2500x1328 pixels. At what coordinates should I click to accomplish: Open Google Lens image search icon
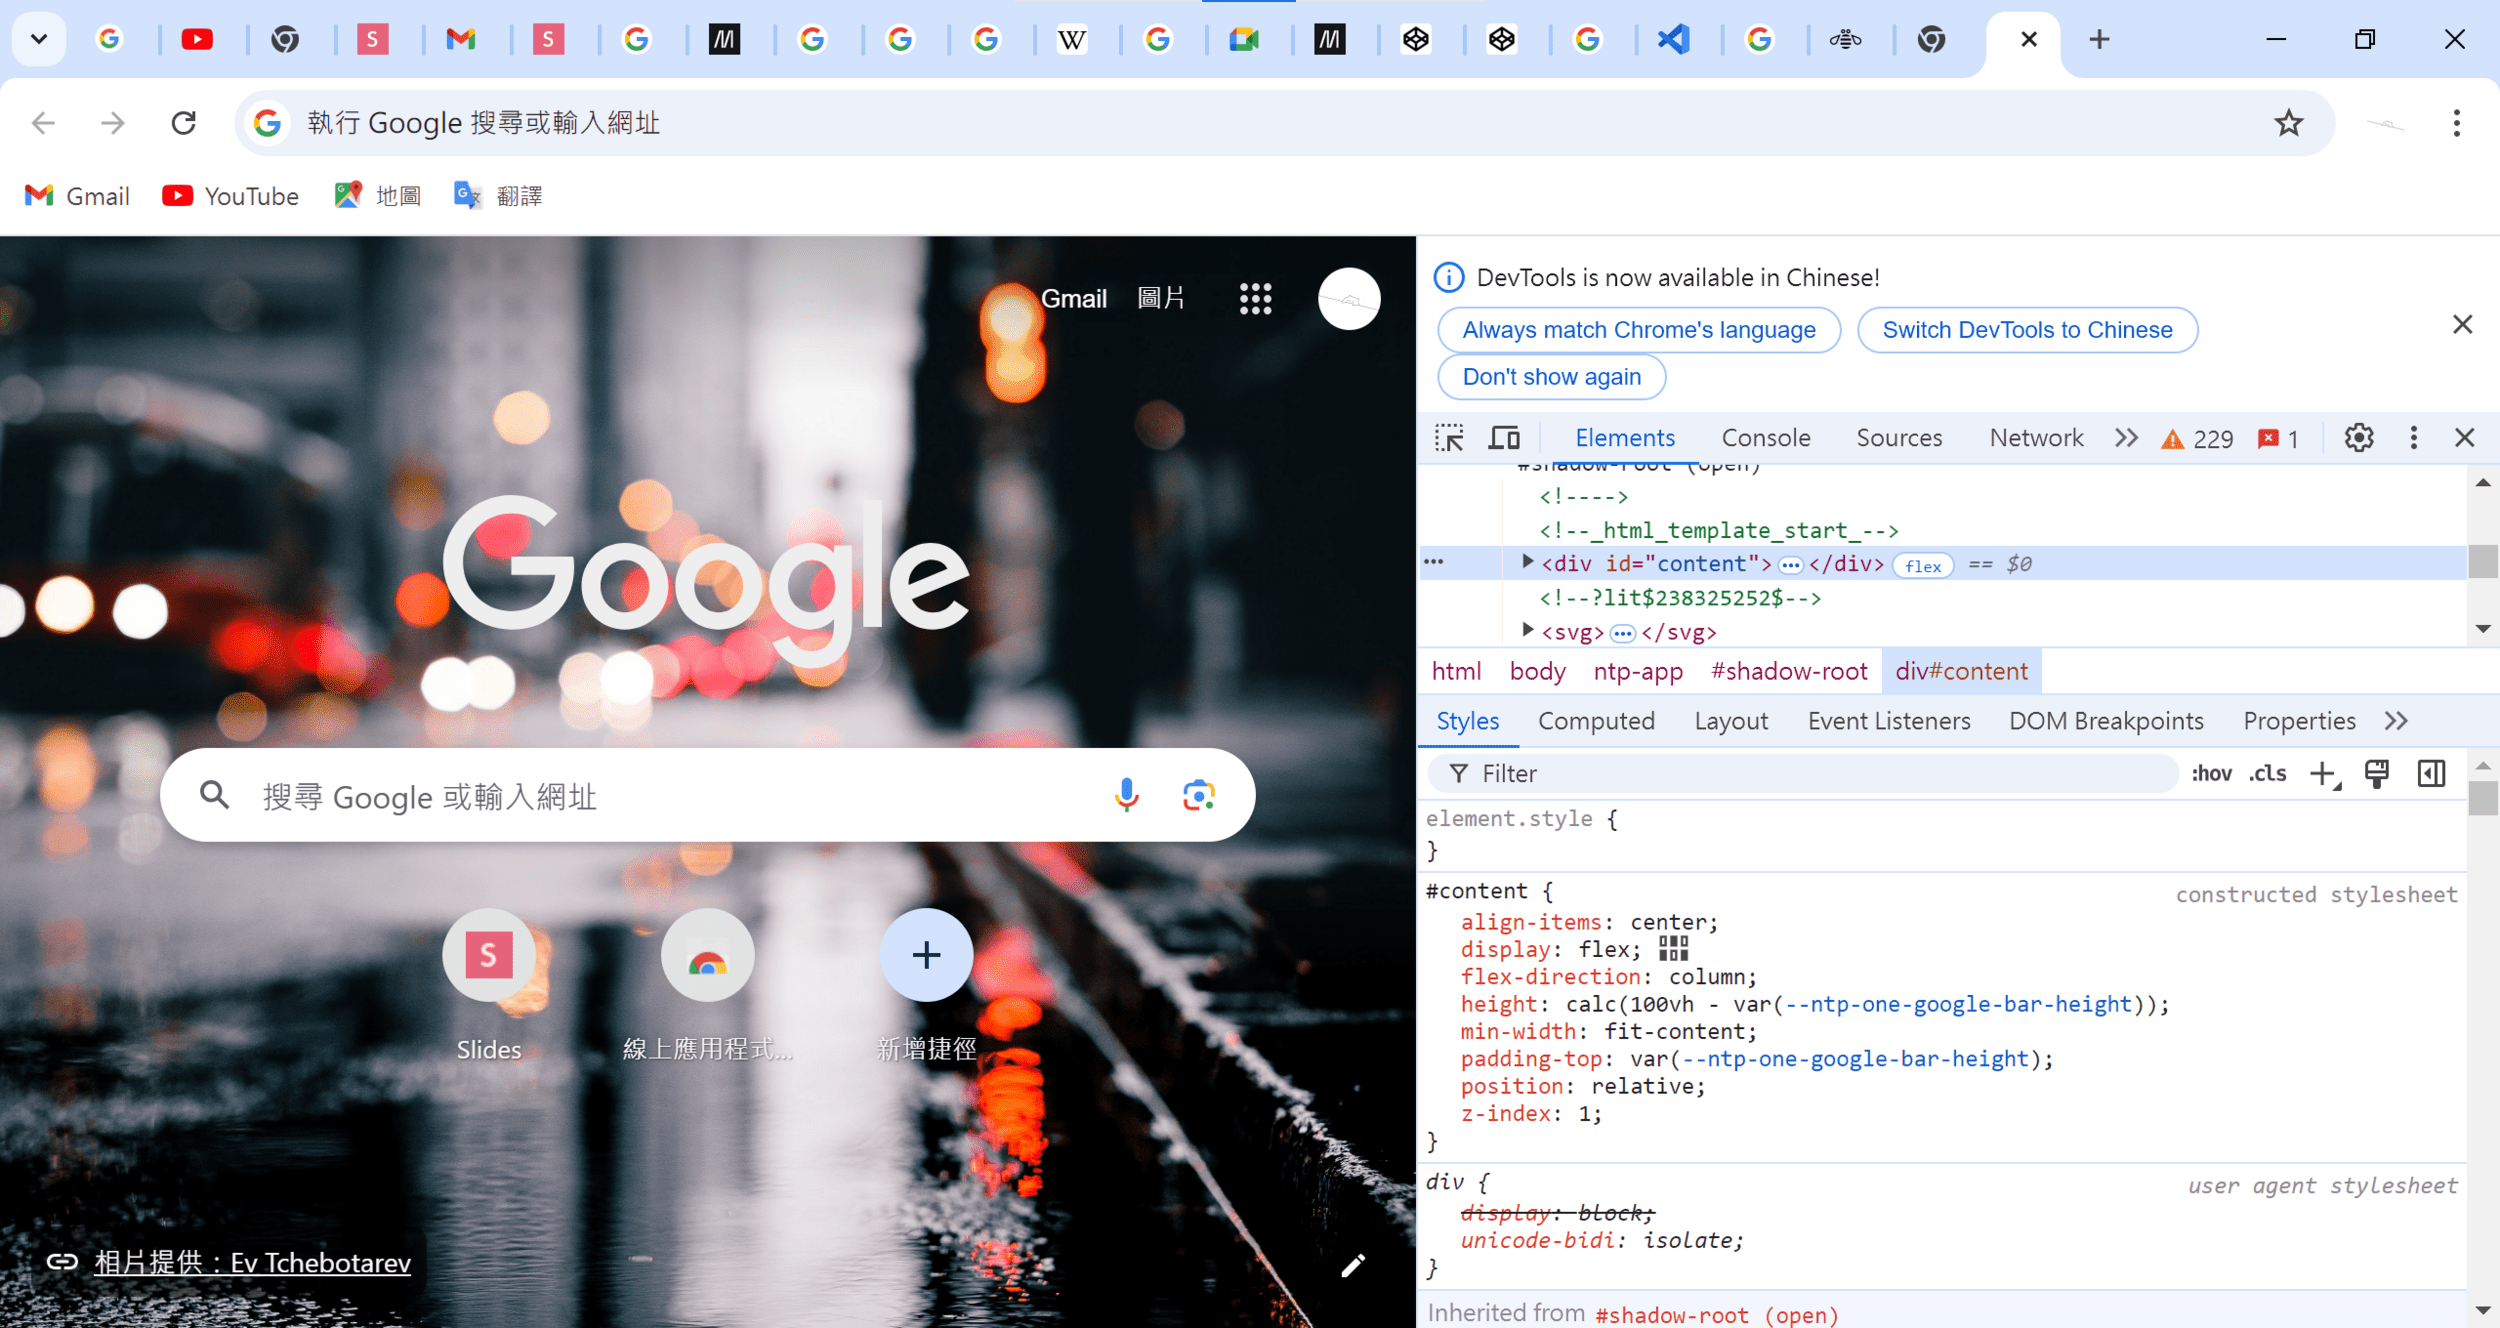pos(1198,795)
